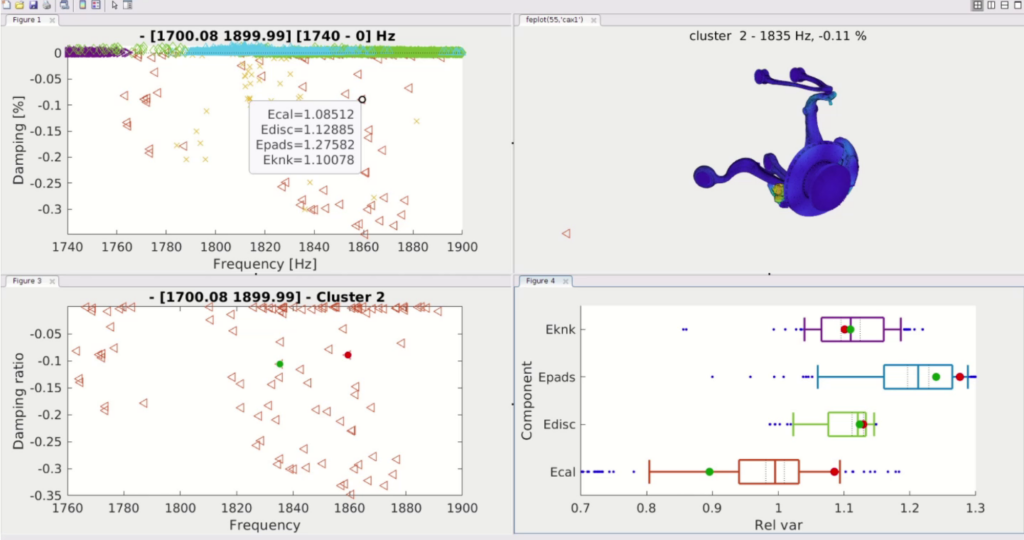Click 'Epads=1.27582' in the data tip
The height and width of the screenshot is (540, 1024).
(x=305, y=145)
